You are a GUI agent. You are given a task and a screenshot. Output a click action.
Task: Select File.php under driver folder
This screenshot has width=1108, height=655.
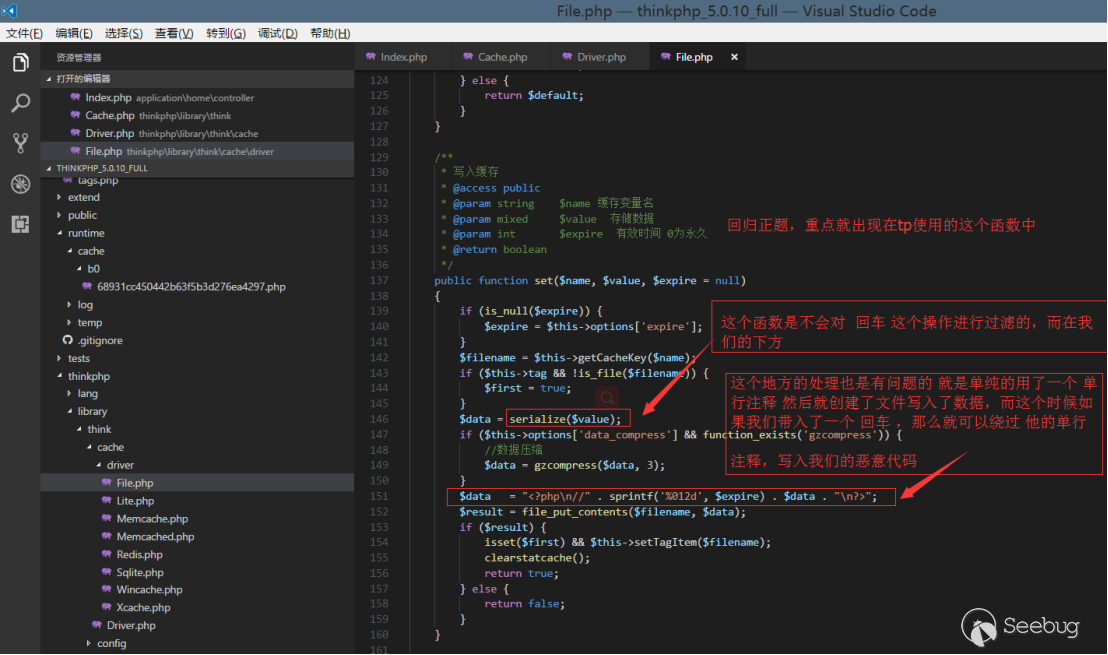pyautogui.click(x=197, y=483)
